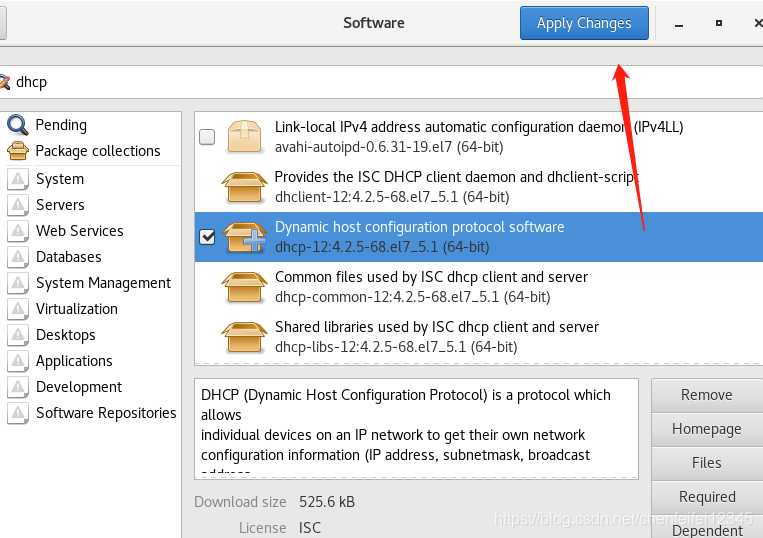Open Software Repositories label
Viewport: 763px width, 538px height.
[106, 413]
